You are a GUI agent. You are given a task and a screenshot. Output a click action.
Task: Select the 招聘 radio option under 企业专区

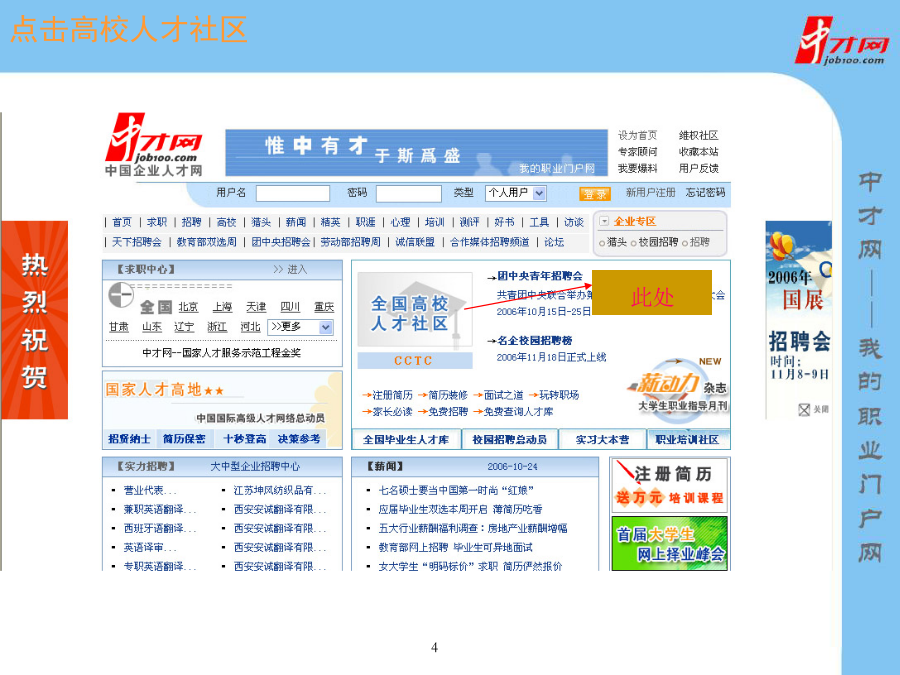click(x=685, y=243)
